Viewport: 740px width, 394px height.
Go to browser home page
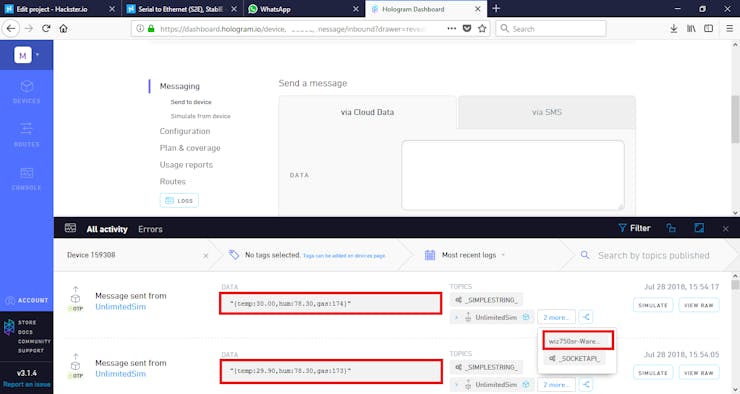[x=63, y=28]
